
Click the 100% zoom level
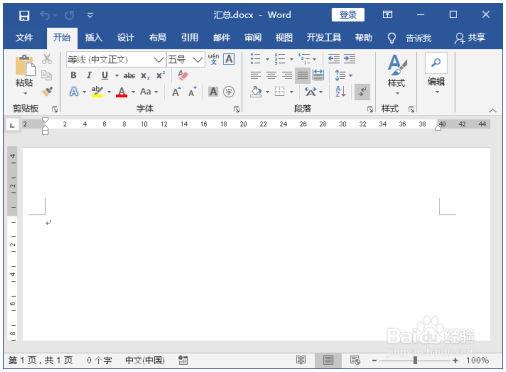tap(477, 360)
